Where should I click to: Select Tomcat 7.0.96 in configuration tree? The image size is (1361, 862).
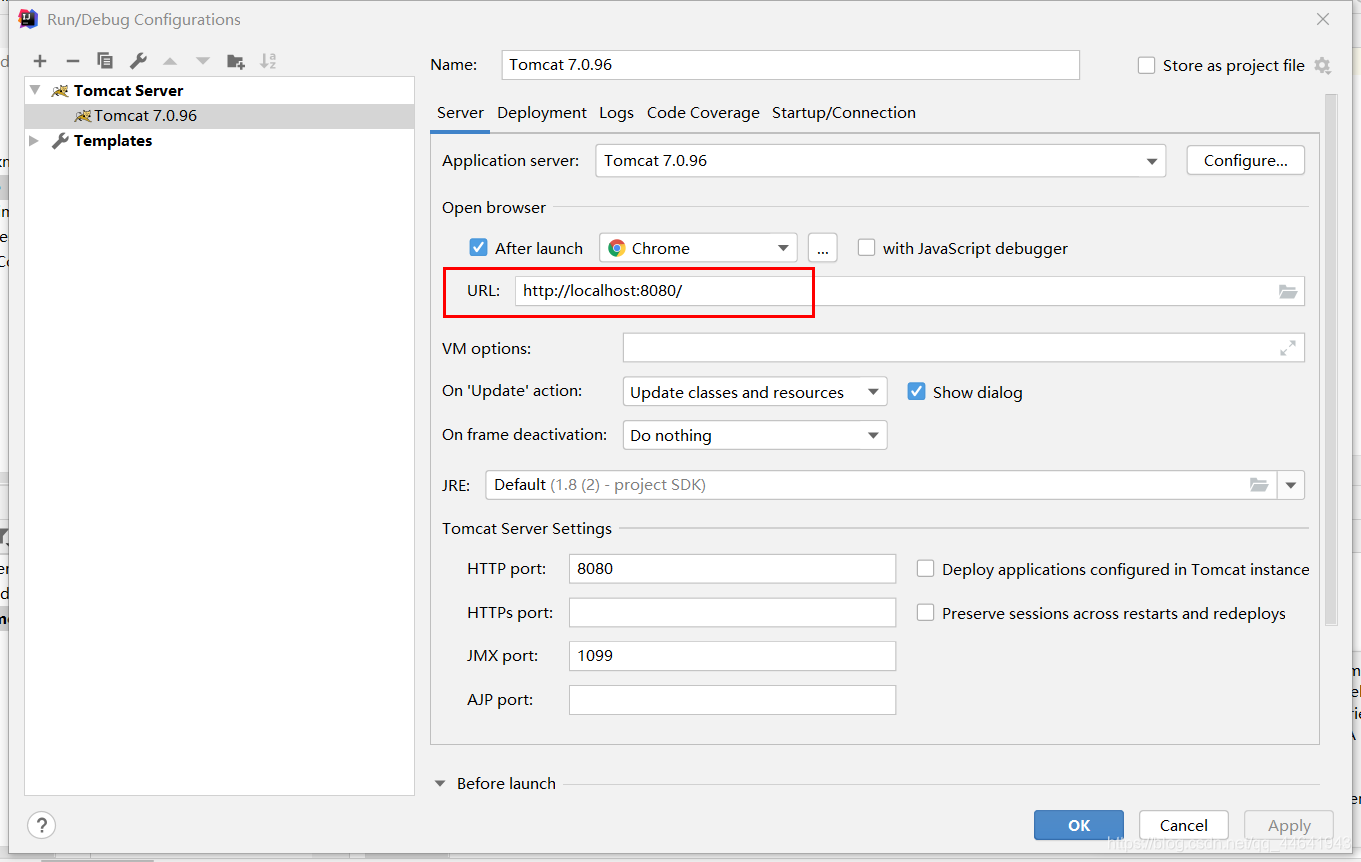pos(219,116)
